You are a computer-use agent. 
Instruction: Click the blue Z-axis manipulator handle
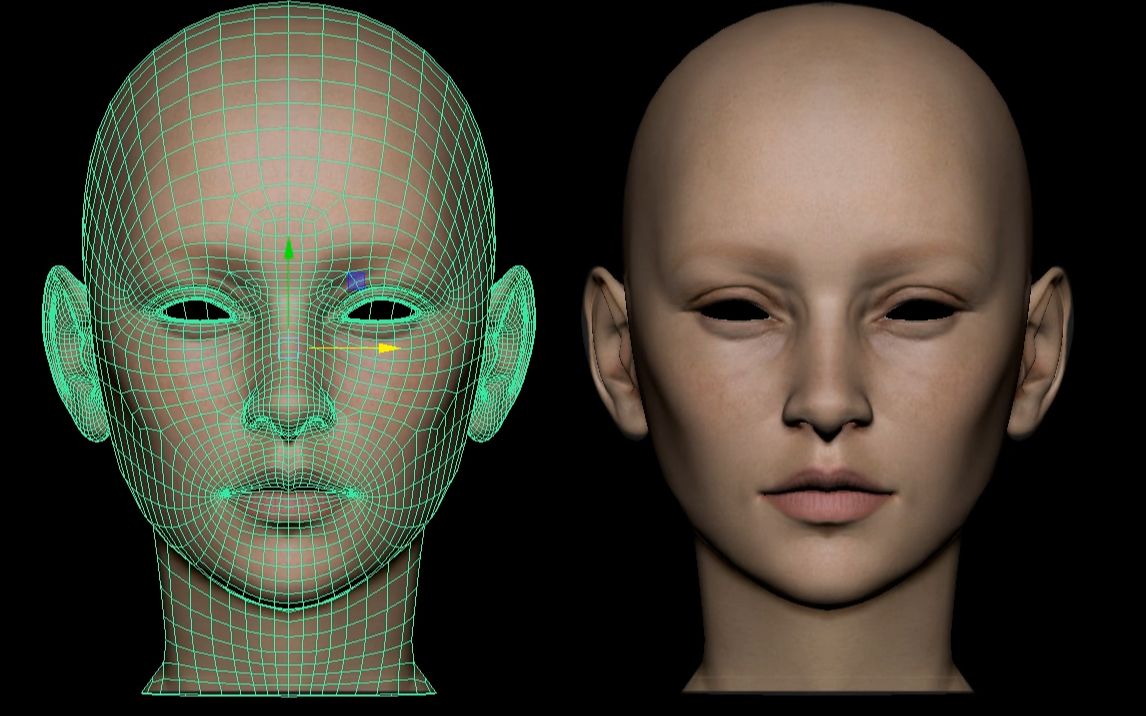[356, 281]
